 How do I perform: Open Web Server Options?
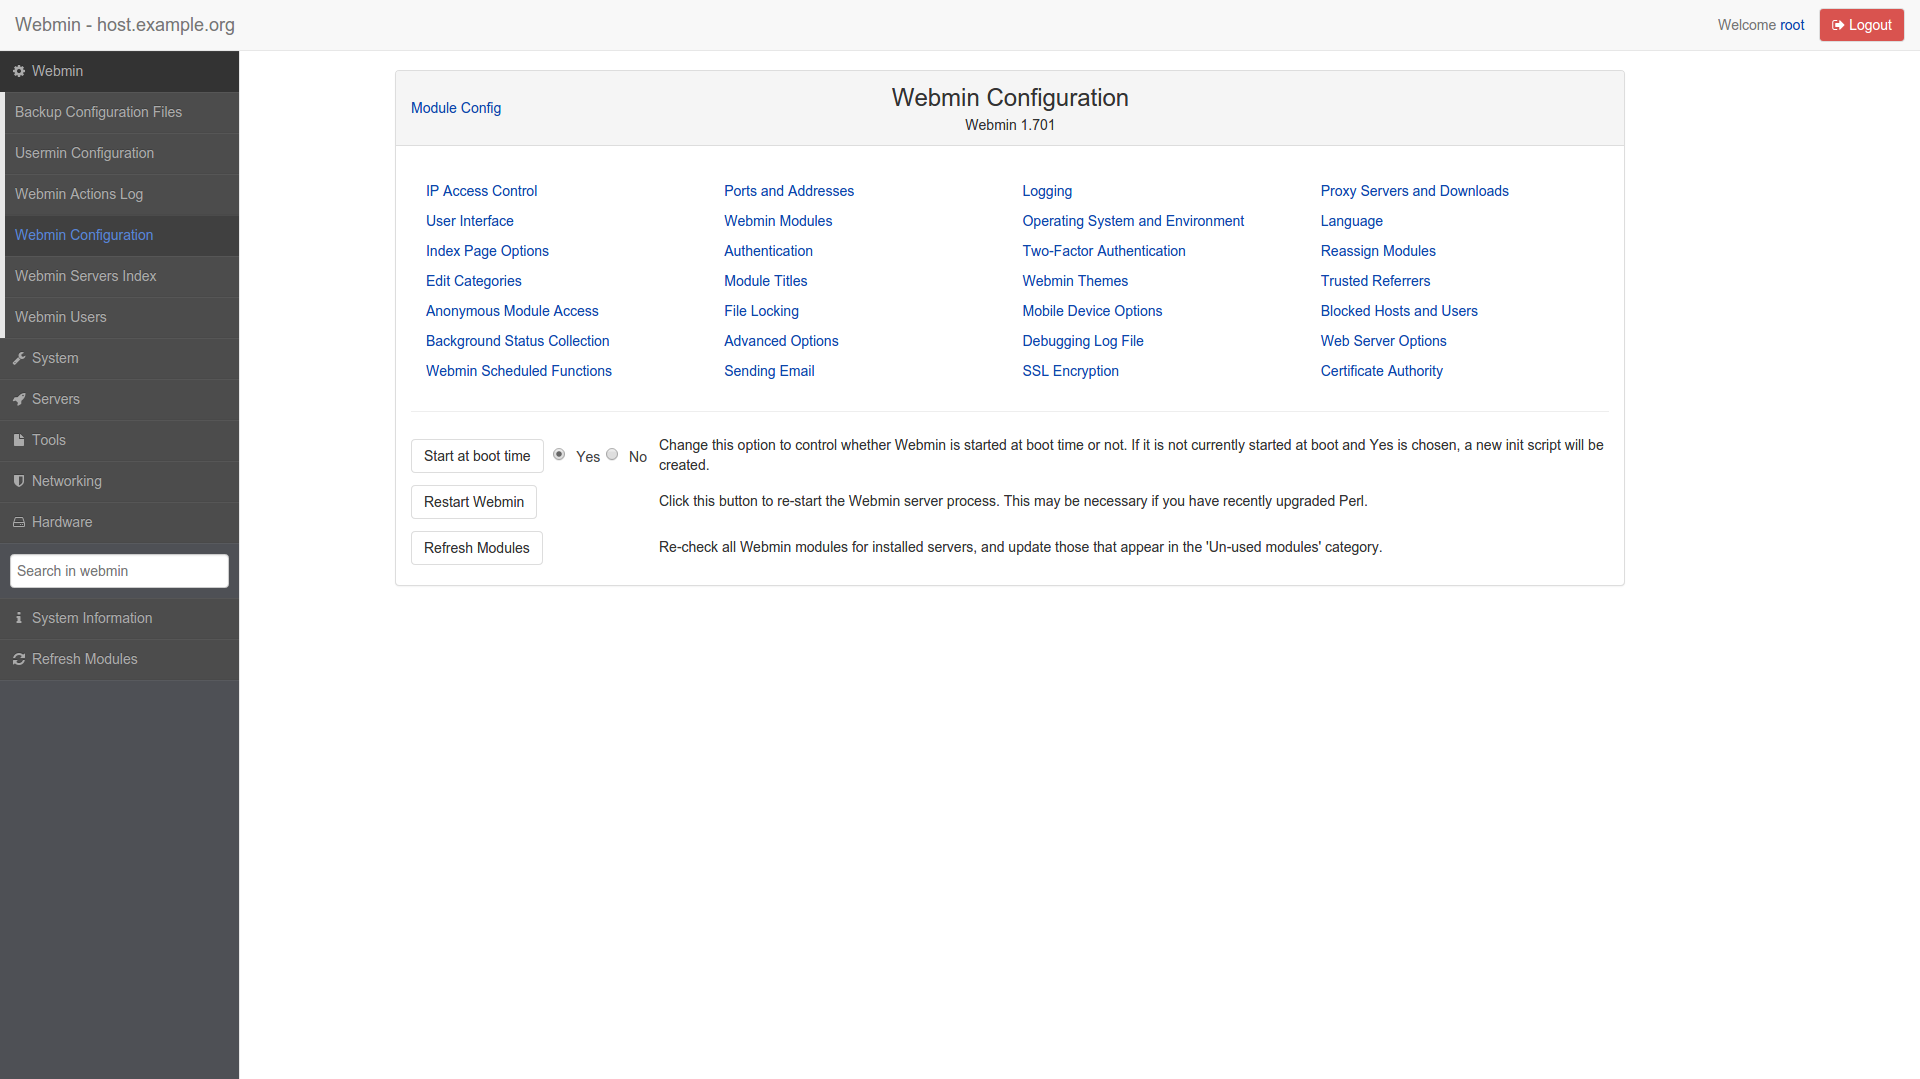[x=1383, y=341]
